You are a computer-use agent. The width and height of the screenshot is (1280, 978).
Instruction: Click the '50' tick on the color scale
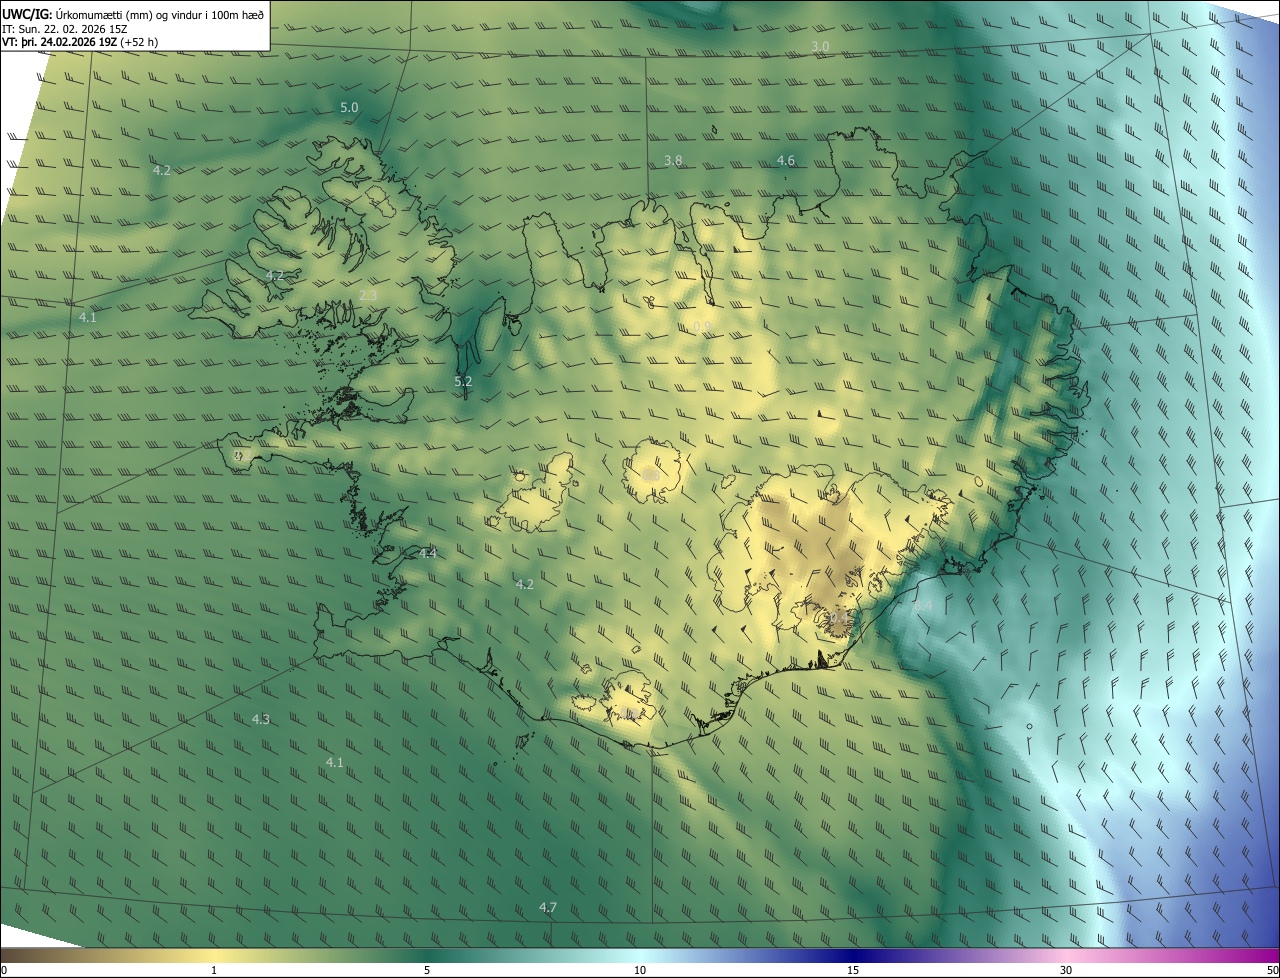(1272, 970)
